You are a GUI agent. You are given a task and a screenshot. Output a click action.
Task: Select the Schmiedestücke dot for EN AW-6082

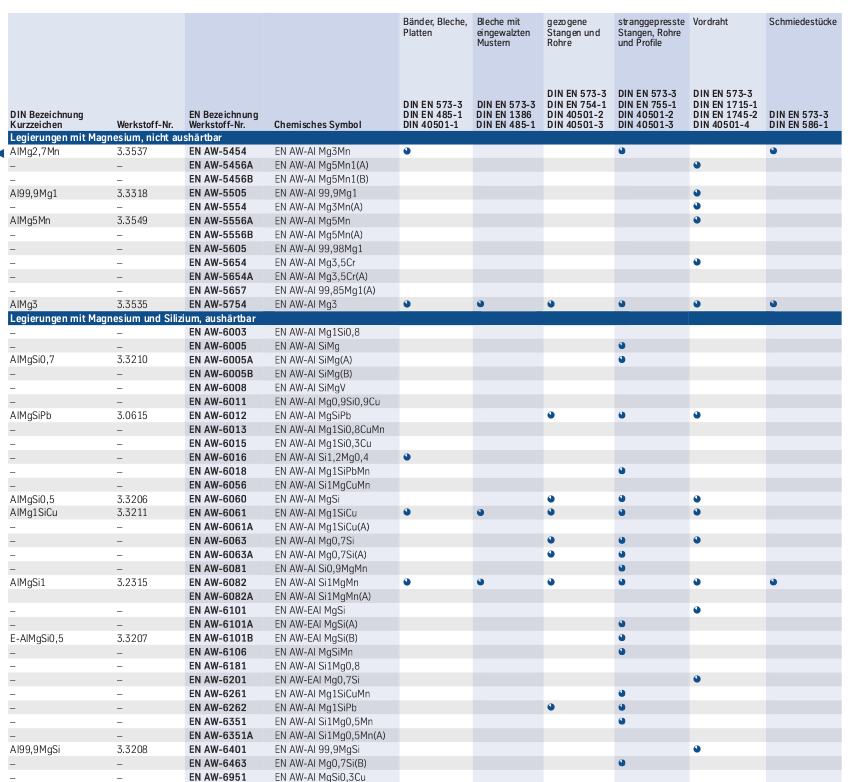pos(773,581)
